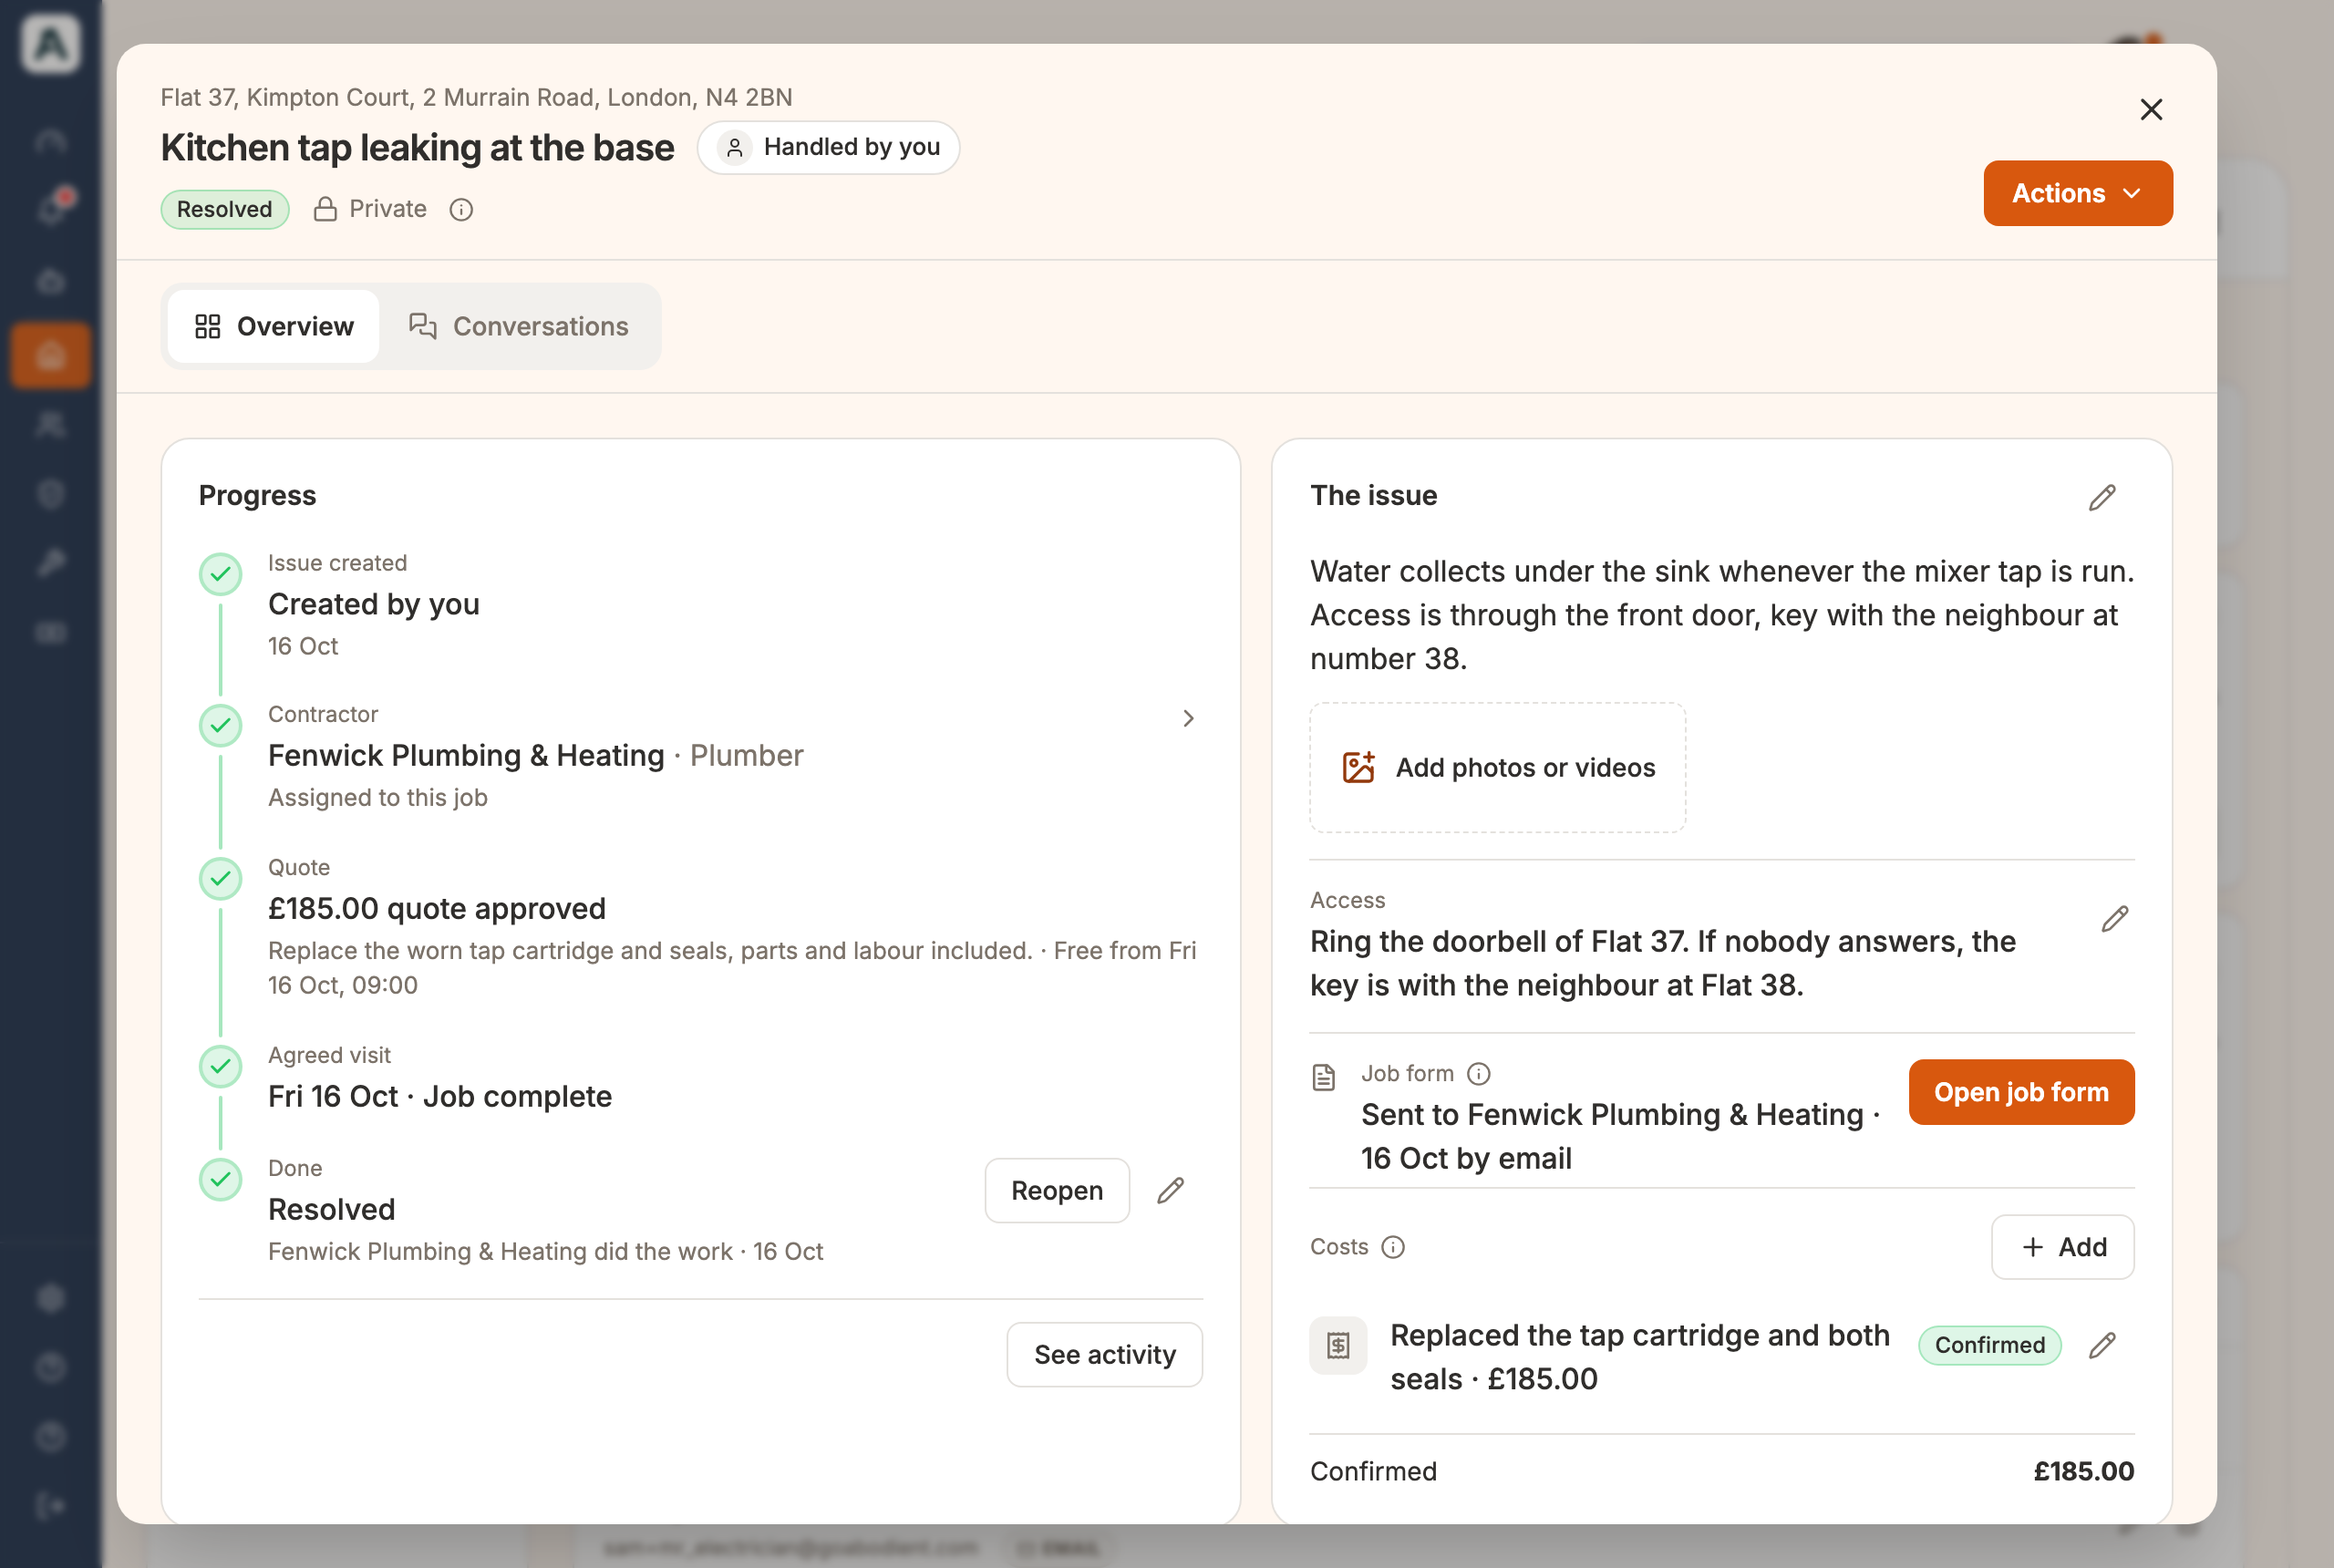Image resolution: width=2334 pixels, height=1568 pixels.
Task: Open the Actions dropdown menu
Action: (x=2077, y=193)
